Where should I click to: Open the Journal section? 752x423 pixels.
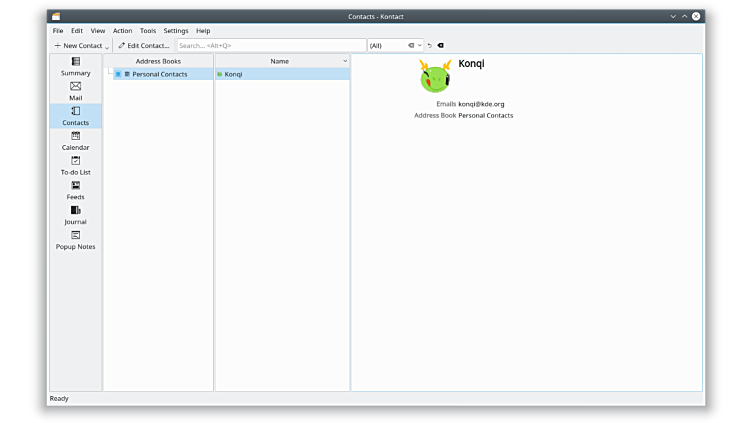coord(75,215)
